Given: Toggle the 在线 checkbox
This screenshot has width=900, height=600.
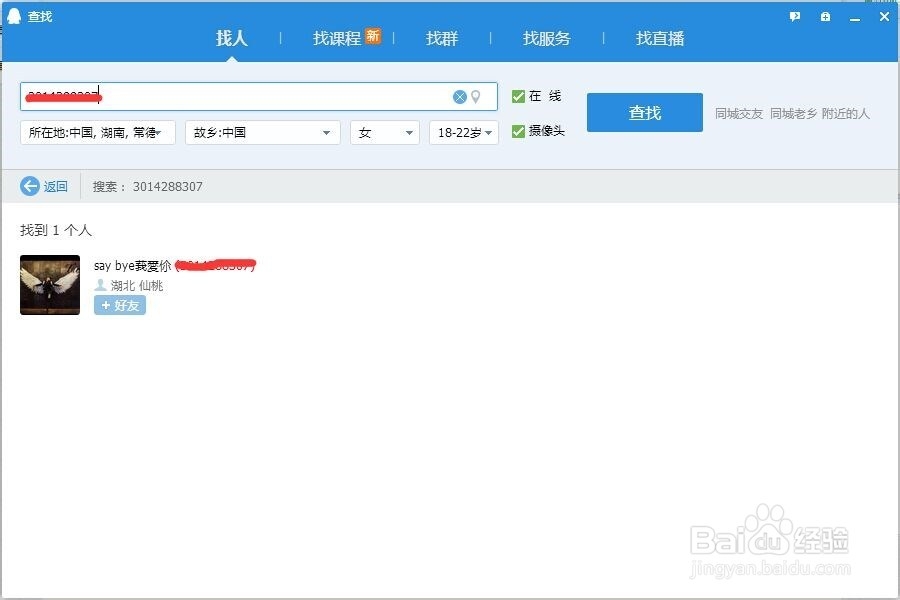Looking at the screenshot, I should (518, 96).
